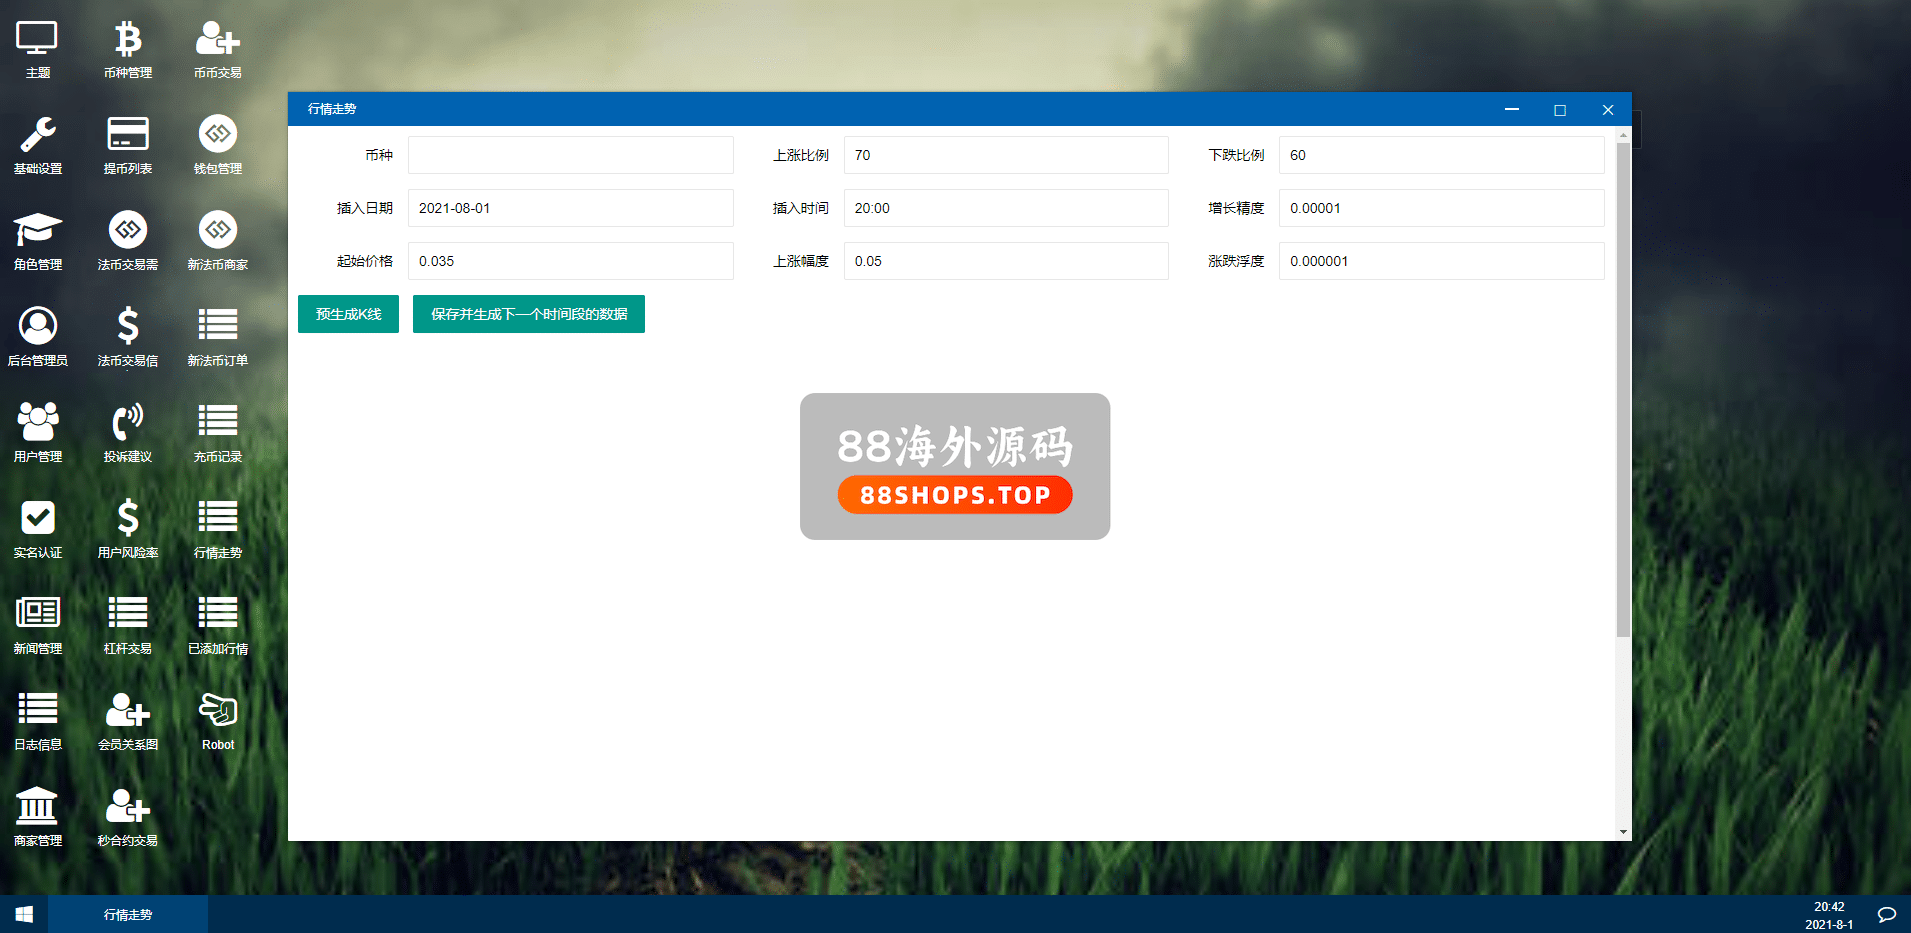Click 保存并生成下一个时间段的数据 button

528,314
